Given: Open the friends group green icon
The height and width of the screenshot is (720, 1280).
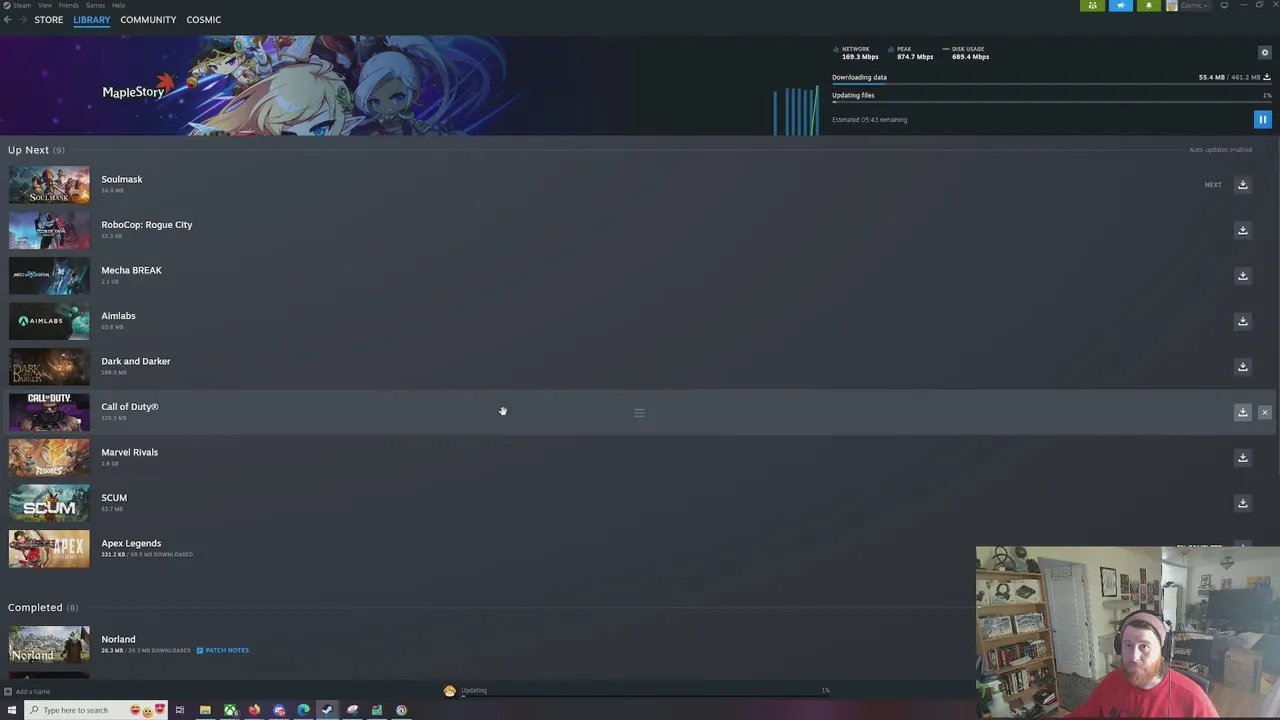Looking at the screenshot, I should (x=1092, y=5).
